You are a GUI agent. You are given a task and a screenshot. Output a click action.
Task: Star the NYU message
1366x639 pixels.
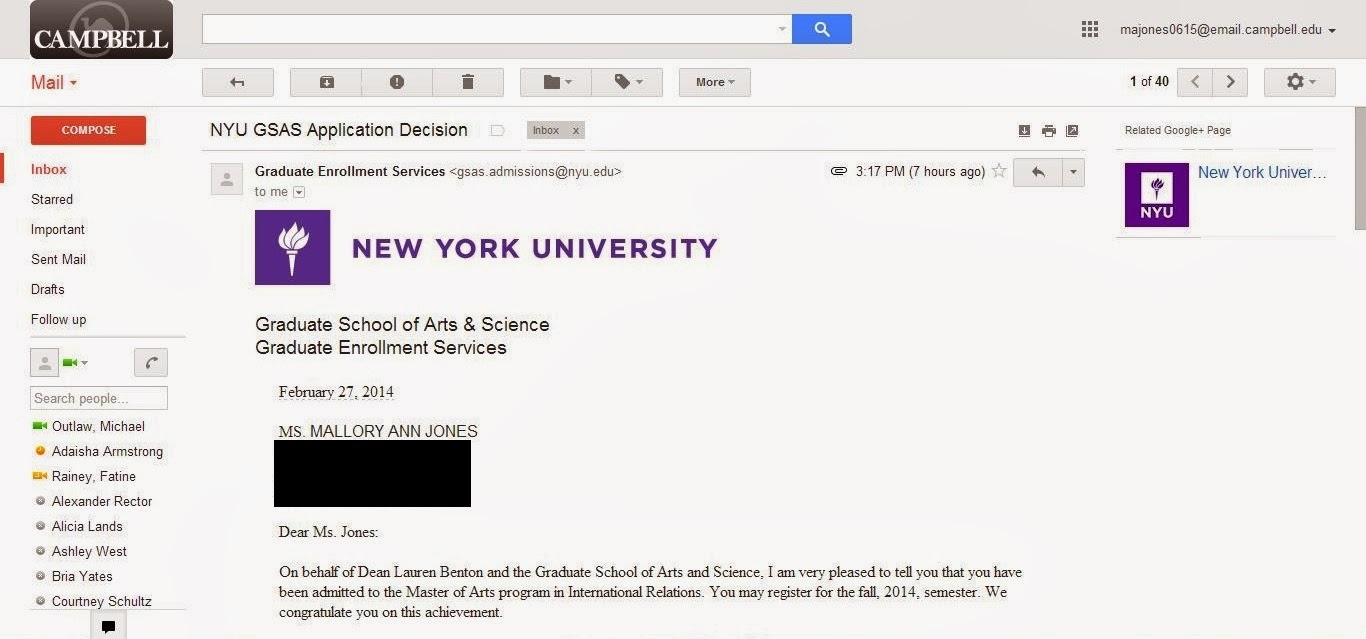click(998, 171)
